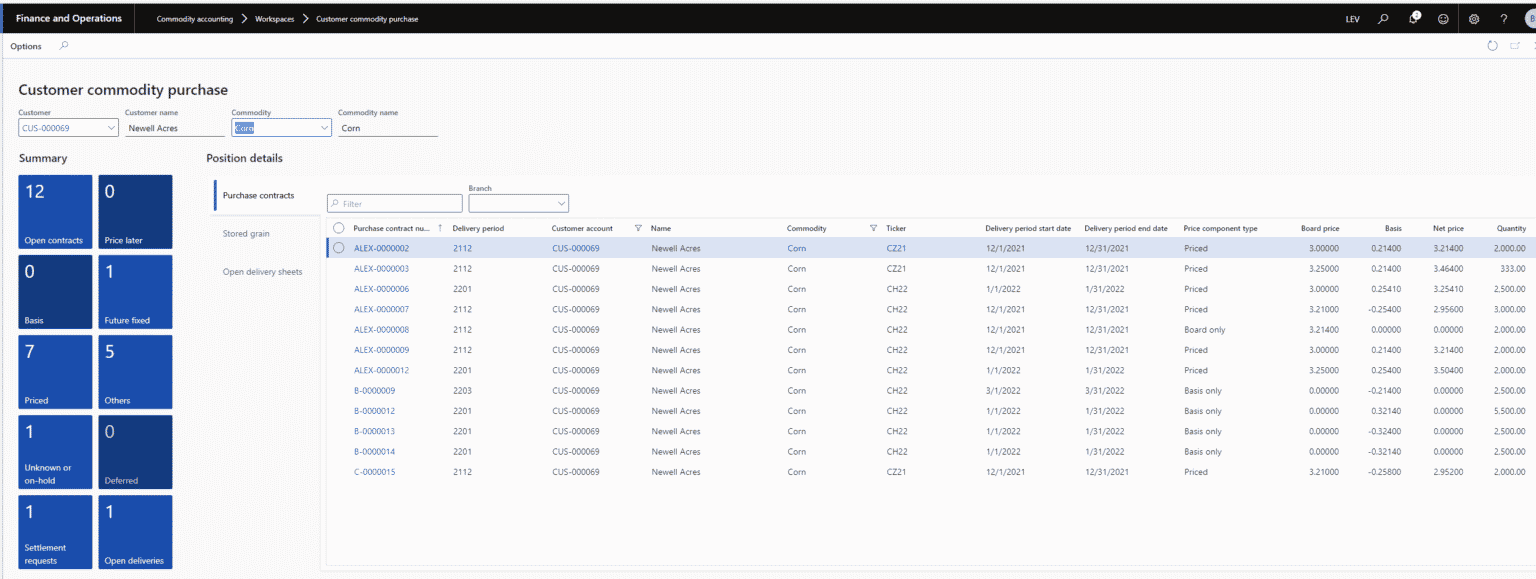1536x579 pixels.
Task: Open page in new window icon
Action: tap(1514, 45)
